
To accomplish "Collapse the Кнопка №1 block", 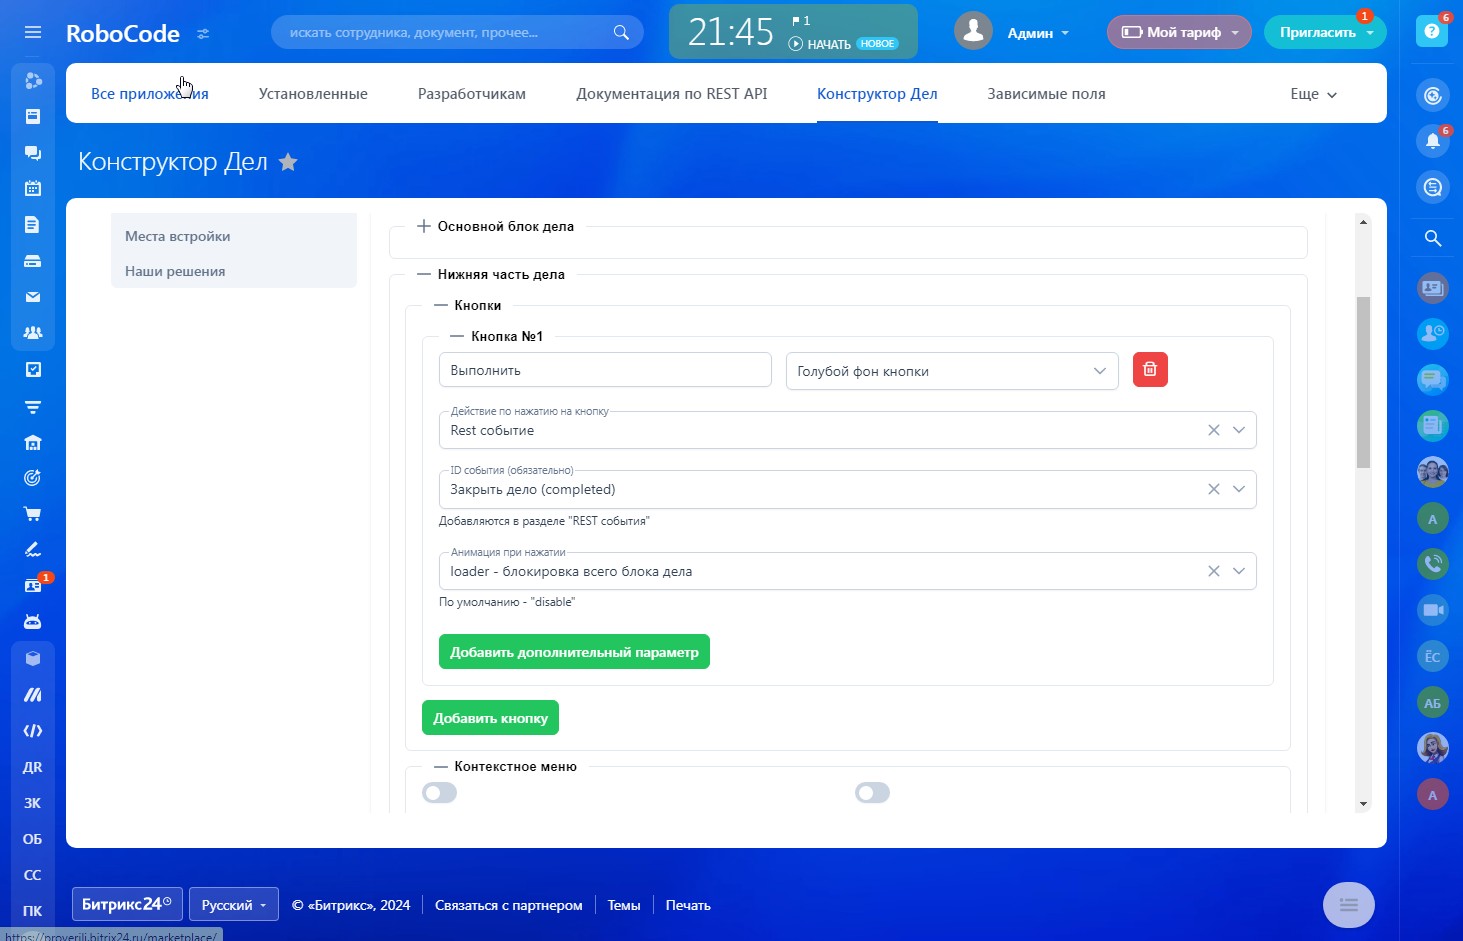I will [x=458, y=336].
